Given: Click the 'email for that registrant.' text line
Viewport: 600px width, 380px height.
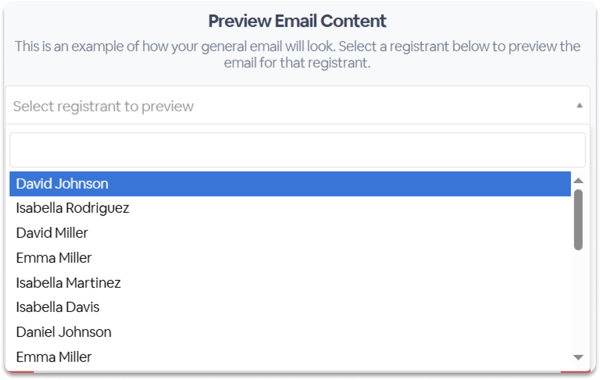Looking at the screenshot, I should pos(297,63).
